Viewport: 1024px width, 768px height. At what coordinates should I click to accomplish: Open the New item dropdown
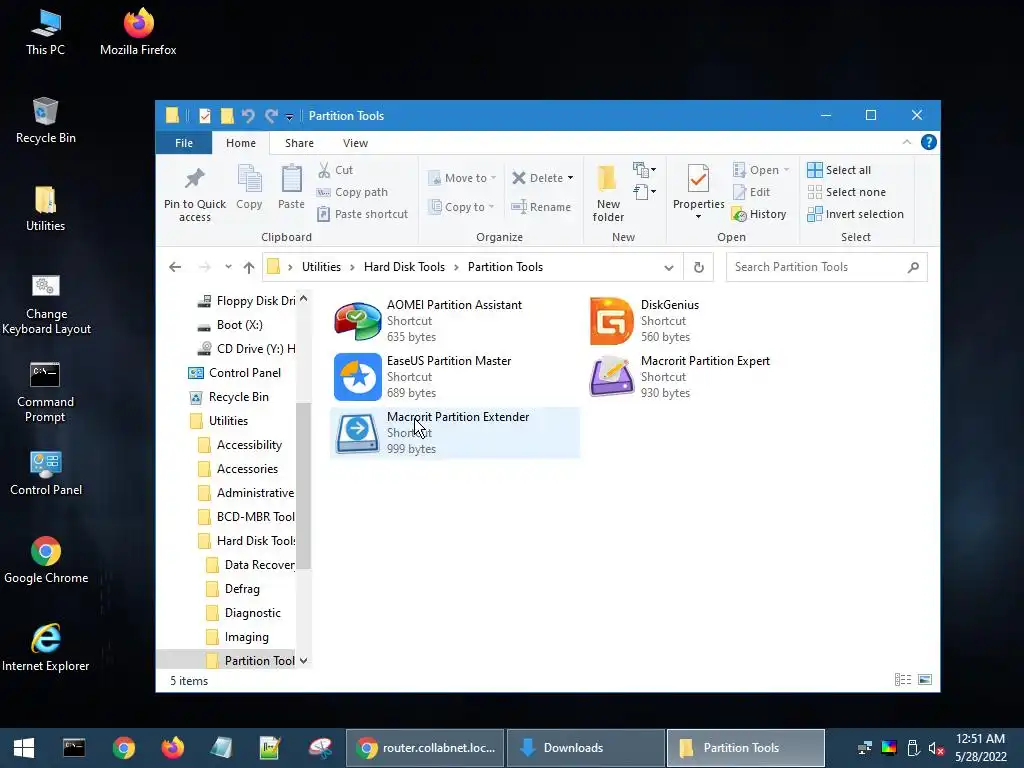coord(645,170)
